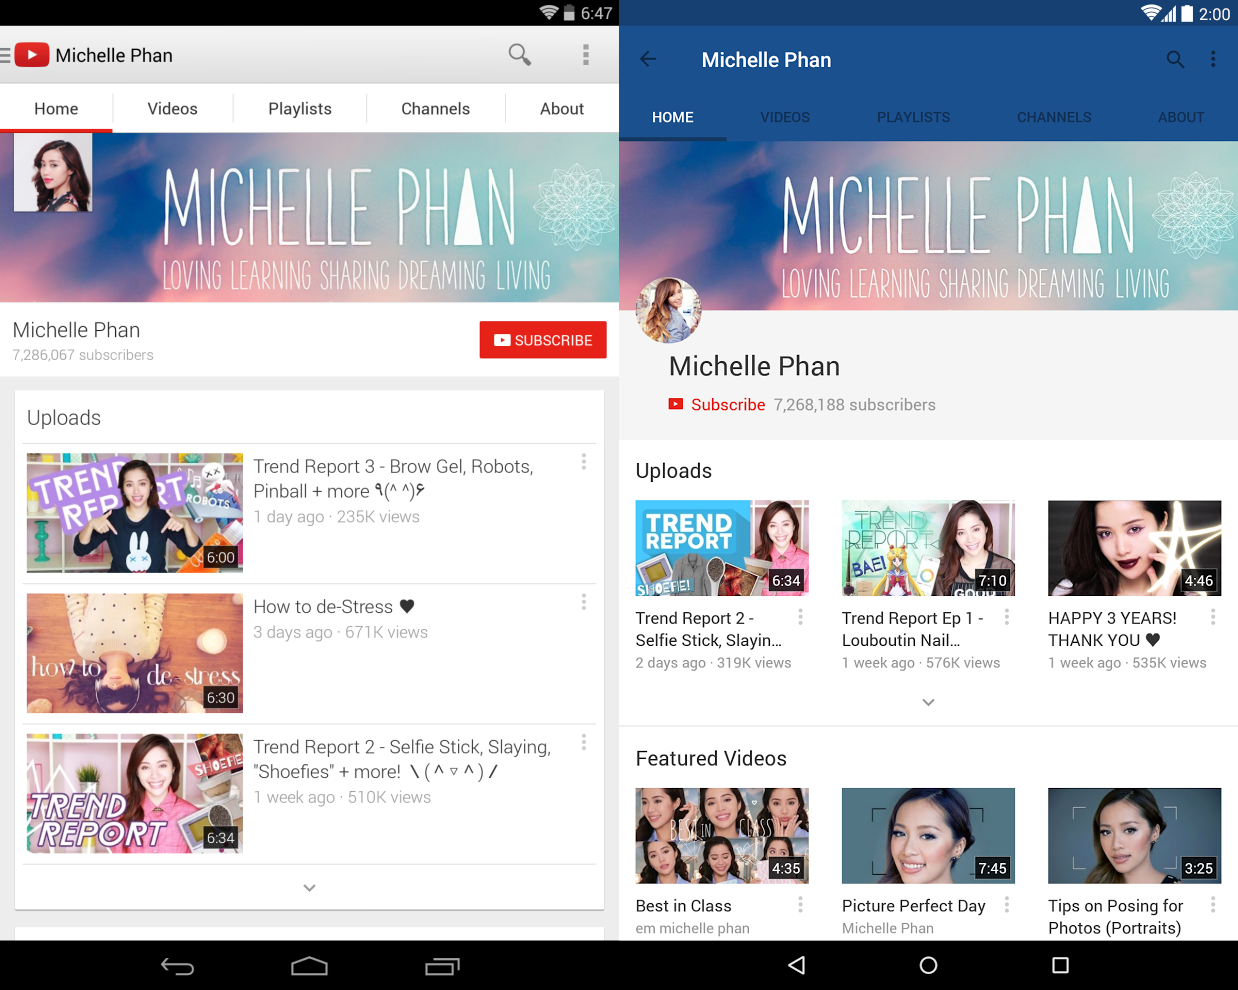The height and width of the screenshot is (990, 1238).
Task: Open title "Tips on Posing for Photos (Portraits)"
Action: 1116,917
